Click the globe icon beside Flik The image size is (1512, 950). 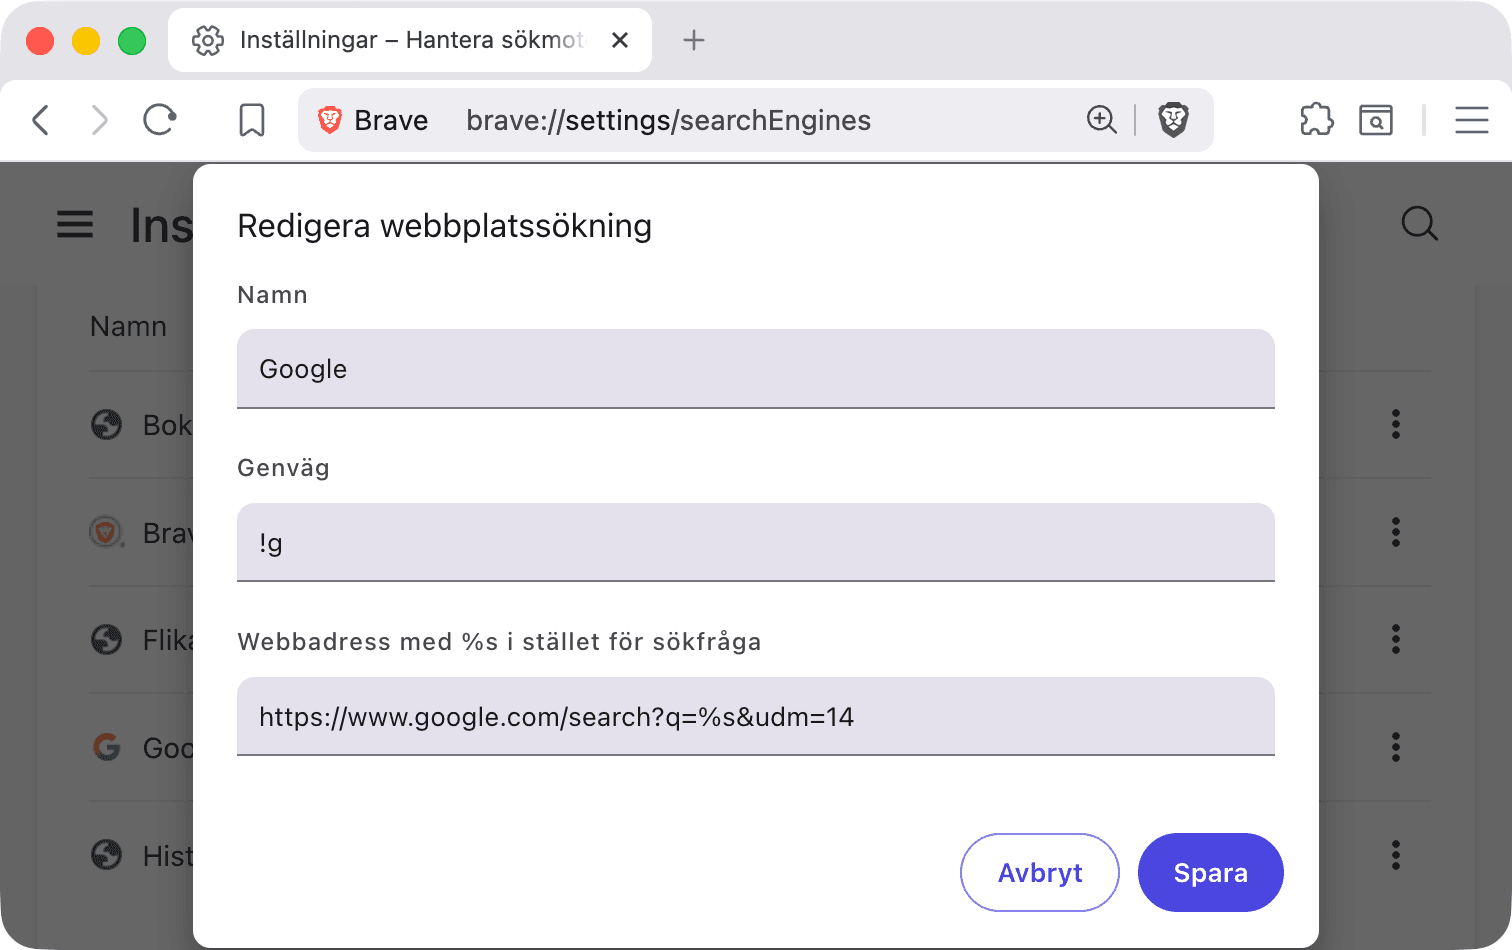coord(107,640)
